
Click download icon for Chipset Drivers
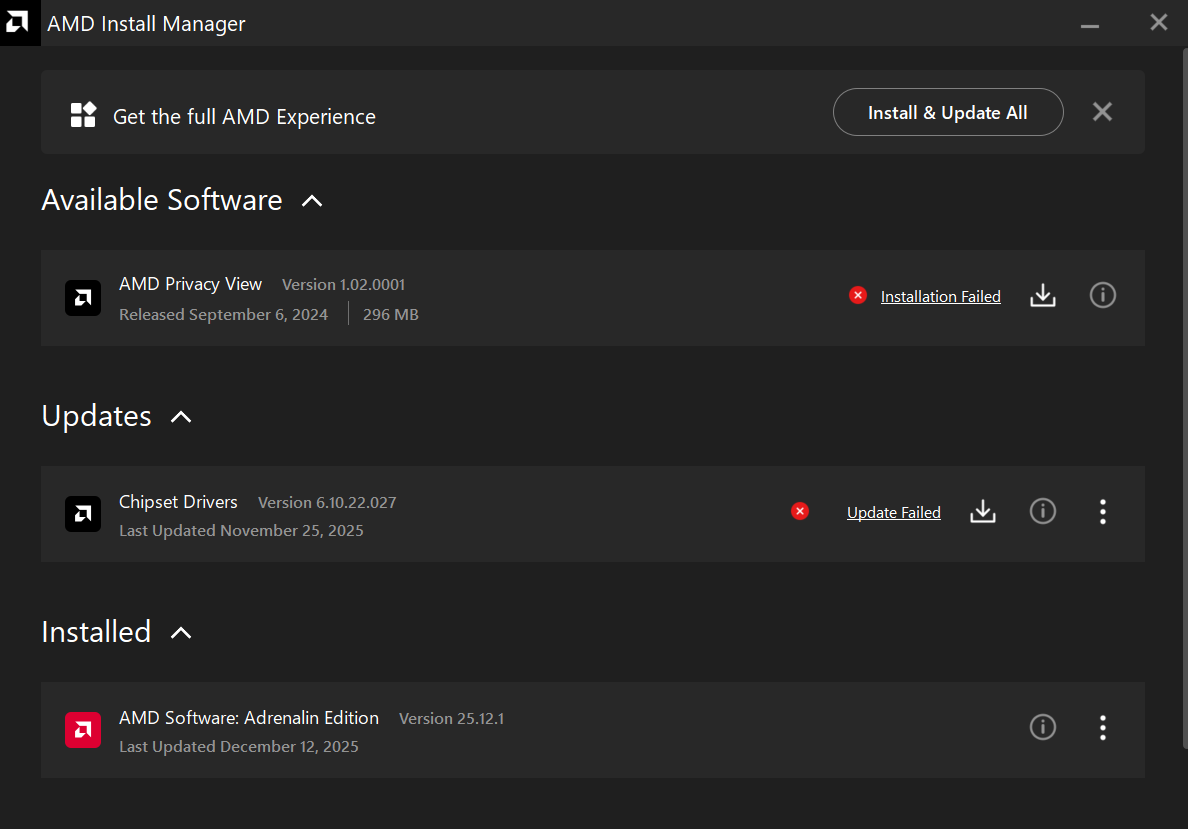tap(983, 512)
